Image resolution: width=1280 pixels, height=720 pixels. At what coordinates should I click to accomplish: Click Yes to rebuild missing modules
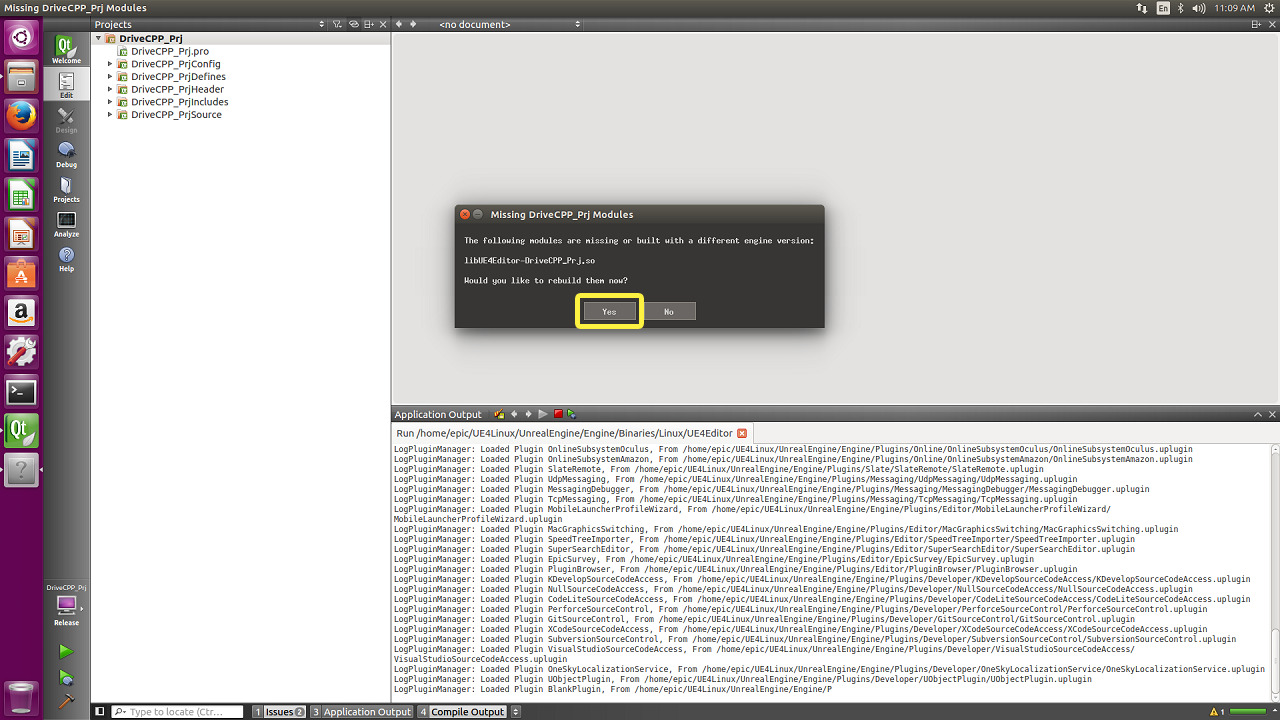609,311
